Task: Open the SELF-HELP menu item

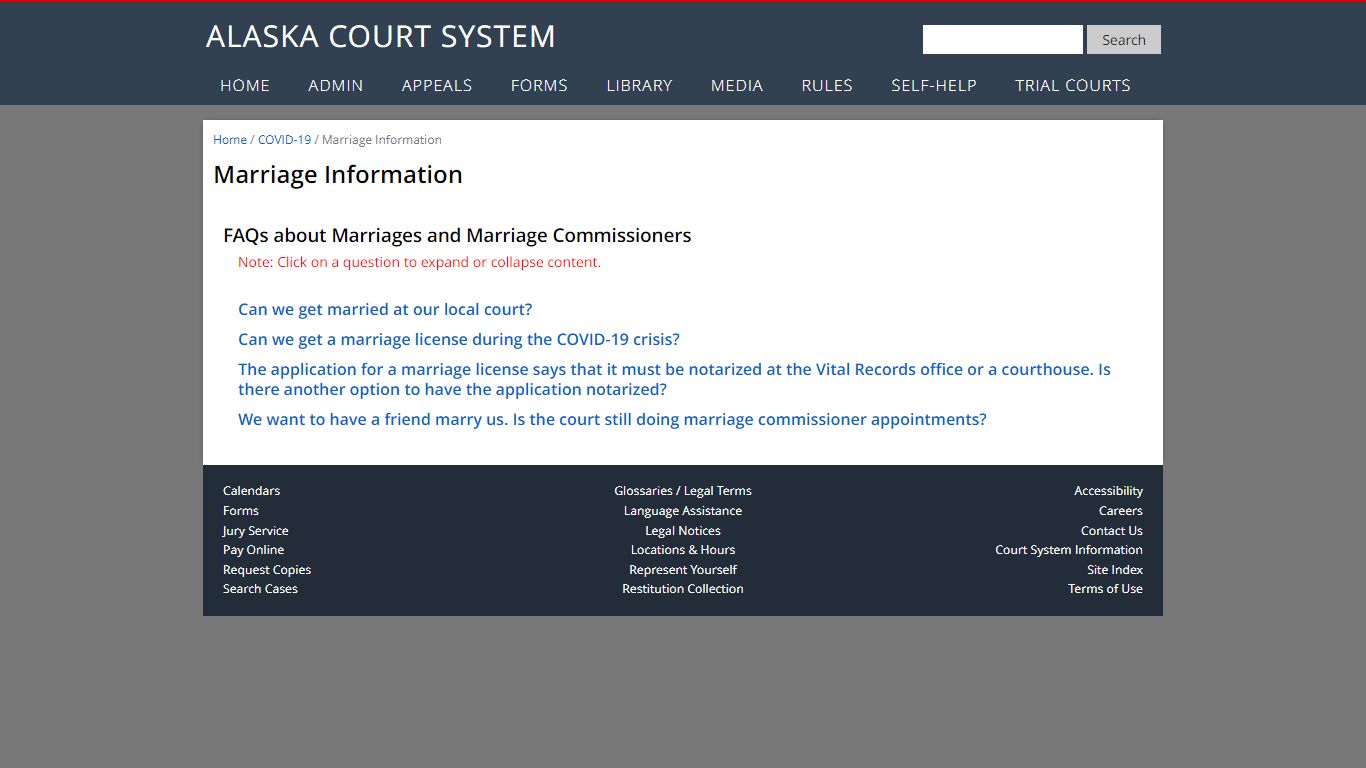Action: coord(934,86)
